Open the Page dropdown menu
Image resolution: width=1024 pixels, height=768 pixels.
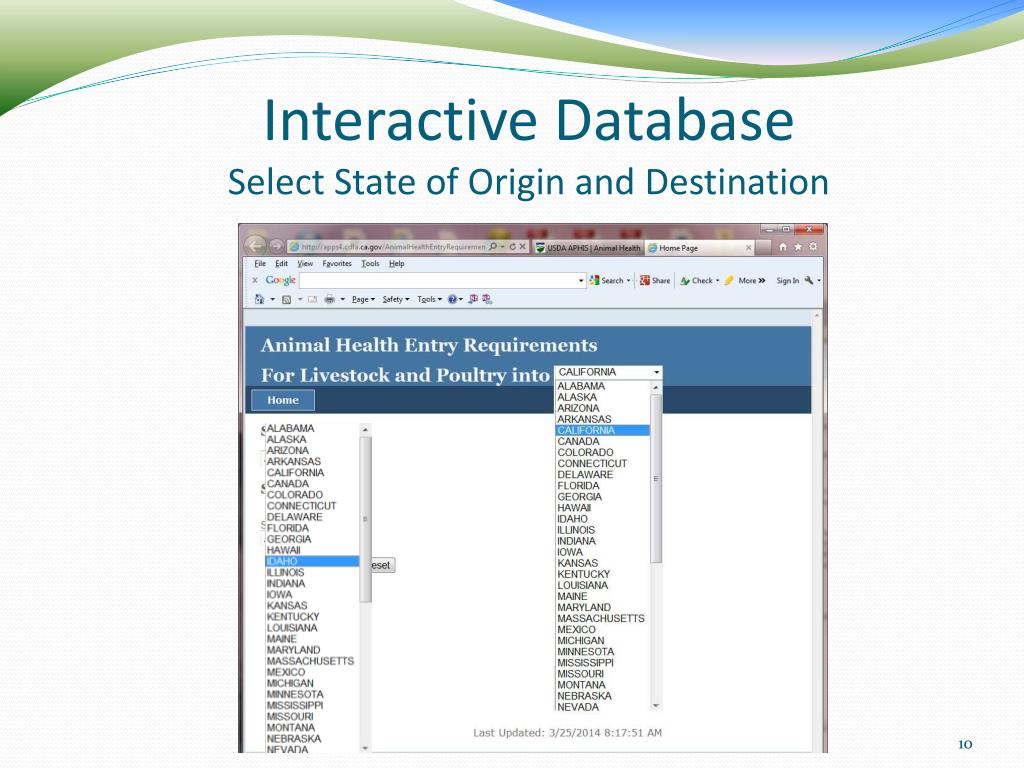pos(363,299)
